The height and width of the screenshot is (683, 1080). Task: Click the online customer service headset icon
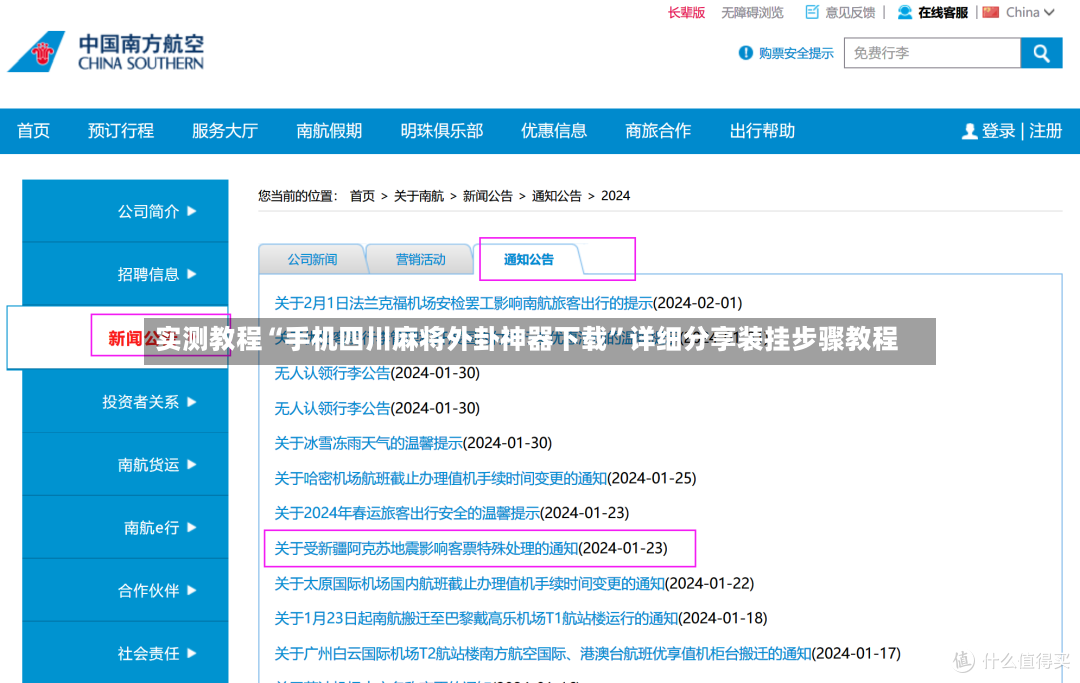(905, 12)
